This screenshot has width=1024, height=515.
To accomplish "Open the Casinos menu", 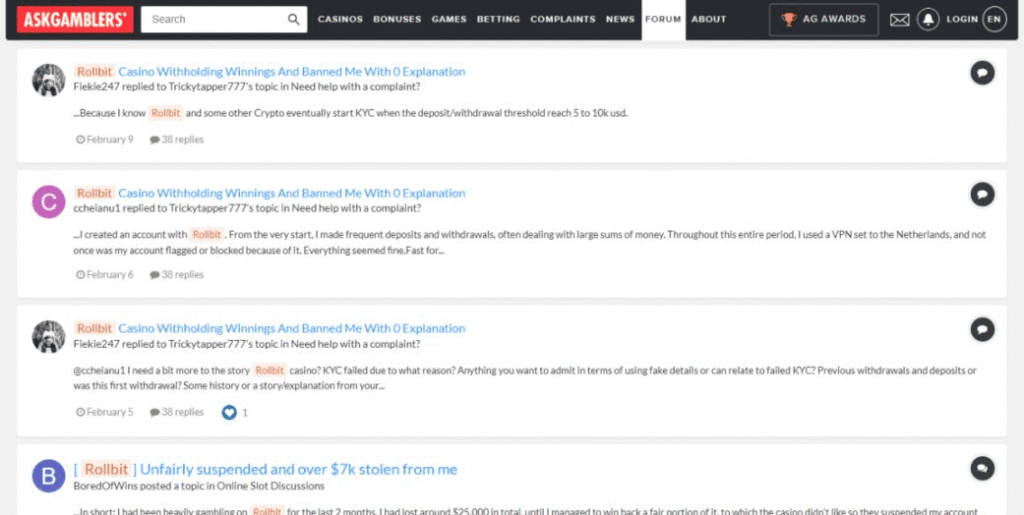I will tap(340, 19).
